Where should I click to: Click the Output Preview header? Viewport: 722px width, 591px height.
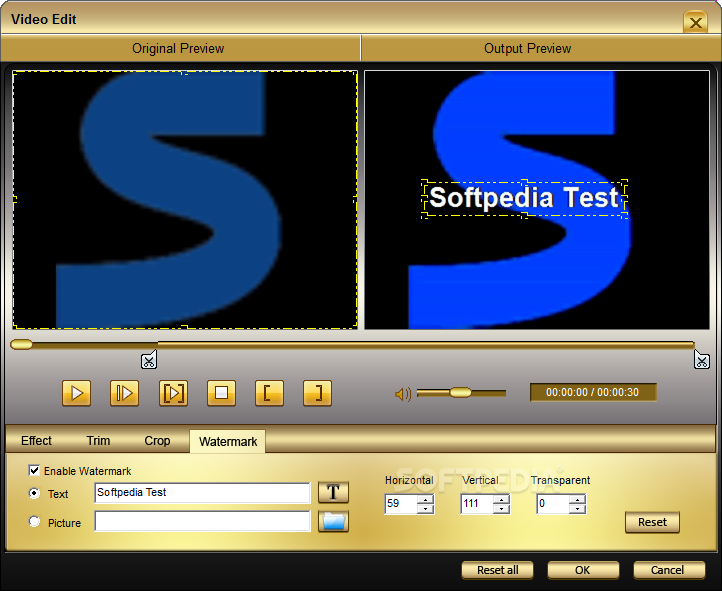(527, 48)
